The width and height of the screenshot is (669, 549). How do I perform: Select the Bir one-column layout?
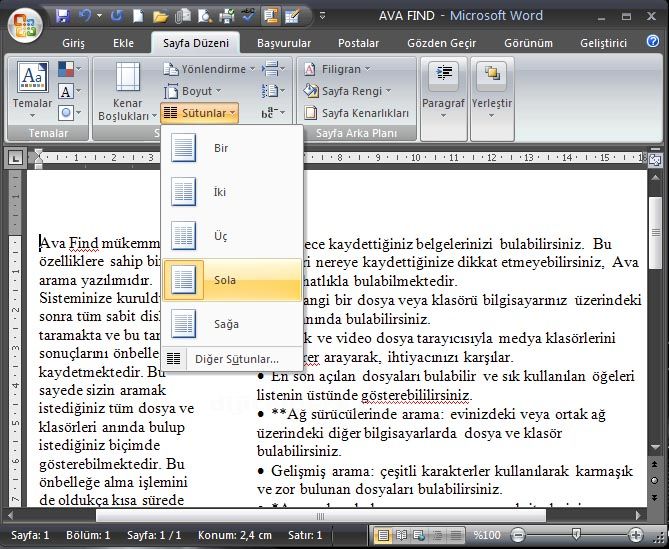(232, 148)
